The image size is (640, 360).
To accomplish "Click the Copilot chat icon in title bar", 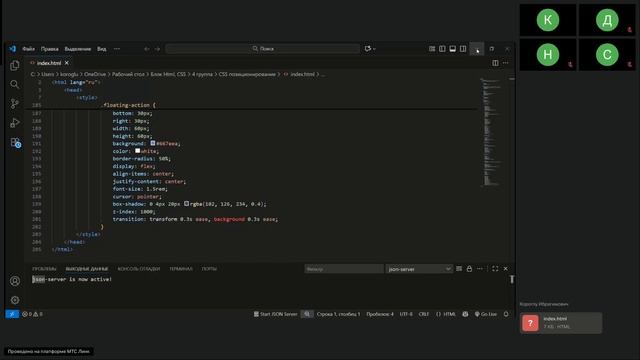I will click(x=368, y=49).
